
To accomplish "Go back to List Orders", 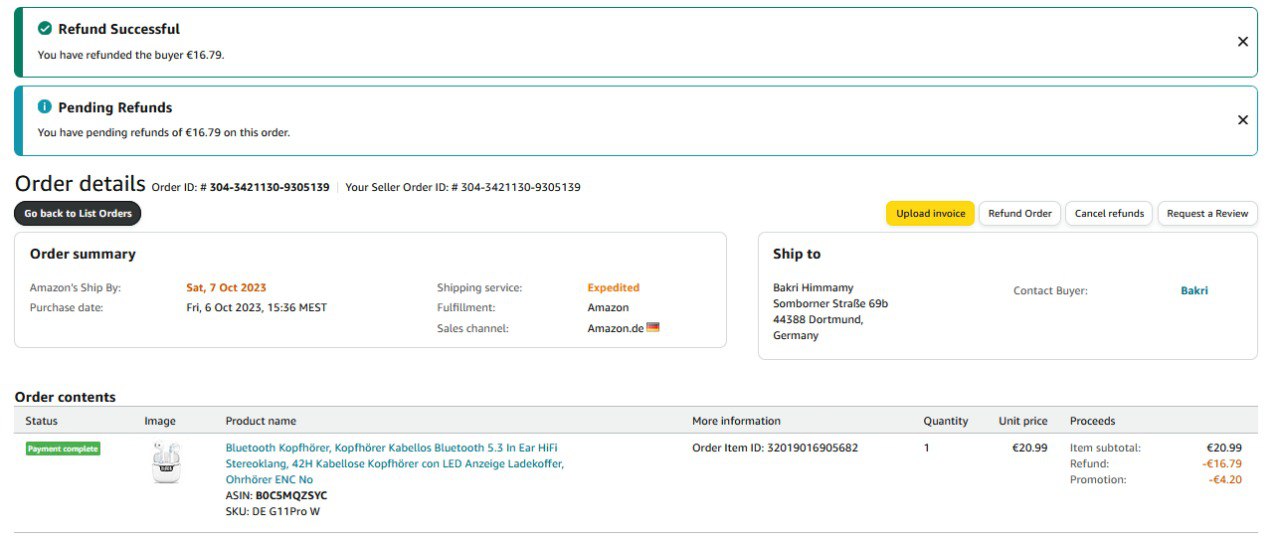I will click(78, 213).
